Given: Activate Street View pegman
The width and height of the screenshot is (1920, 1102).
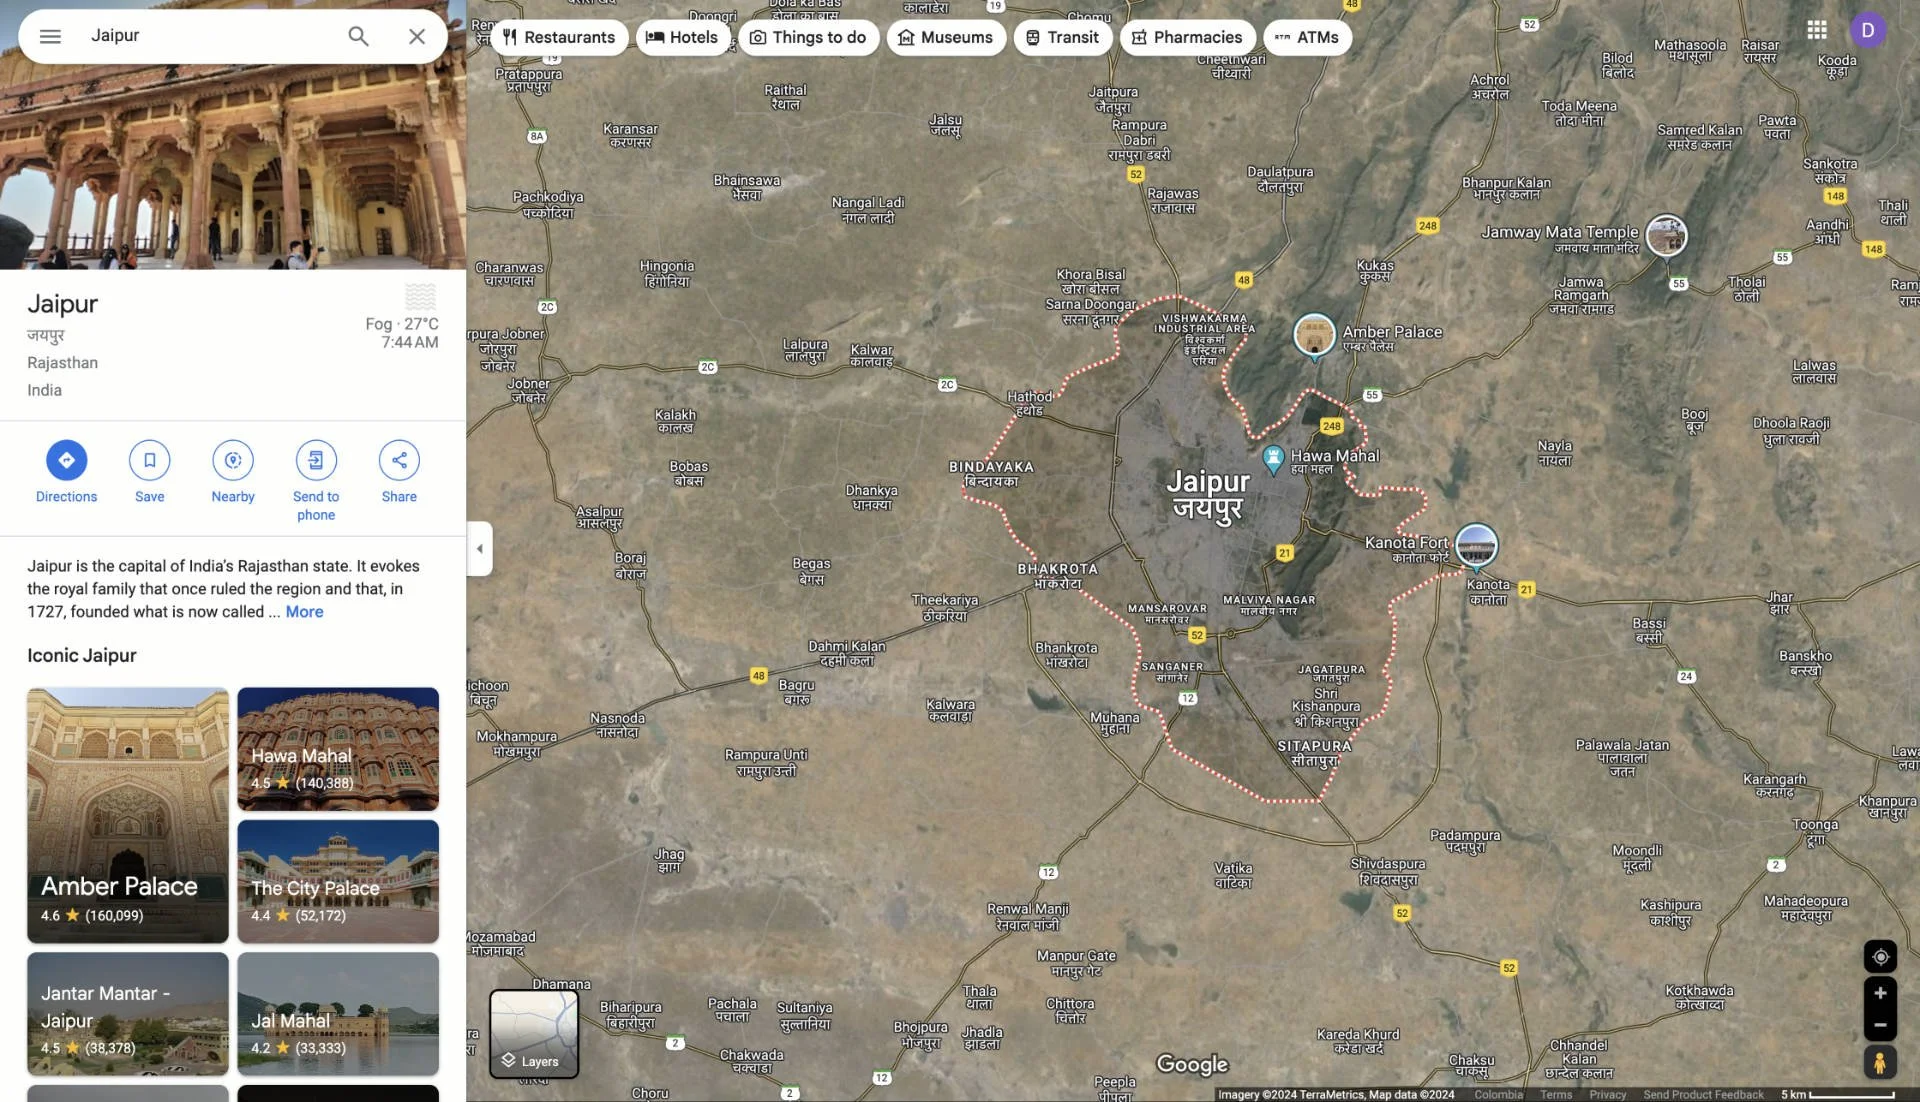Looking at the screenshot, I should [1880, 1062].
